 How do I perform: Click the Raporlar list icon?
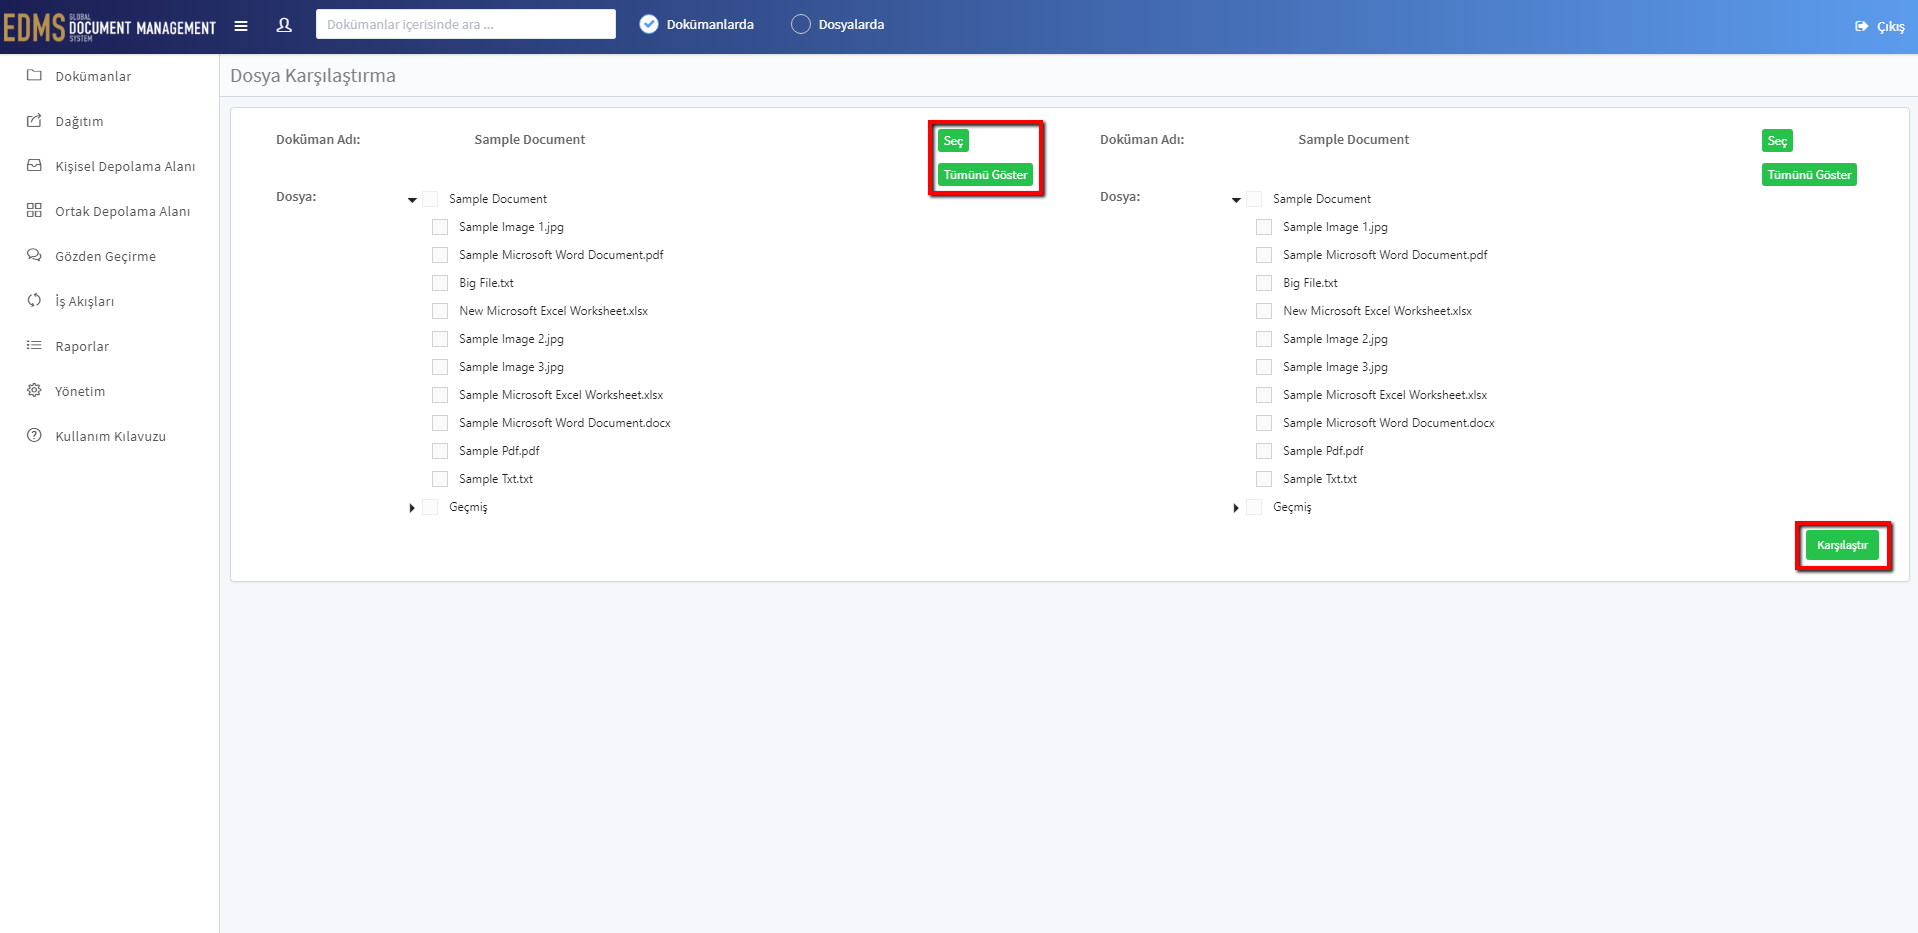click(x=34, y=345)
